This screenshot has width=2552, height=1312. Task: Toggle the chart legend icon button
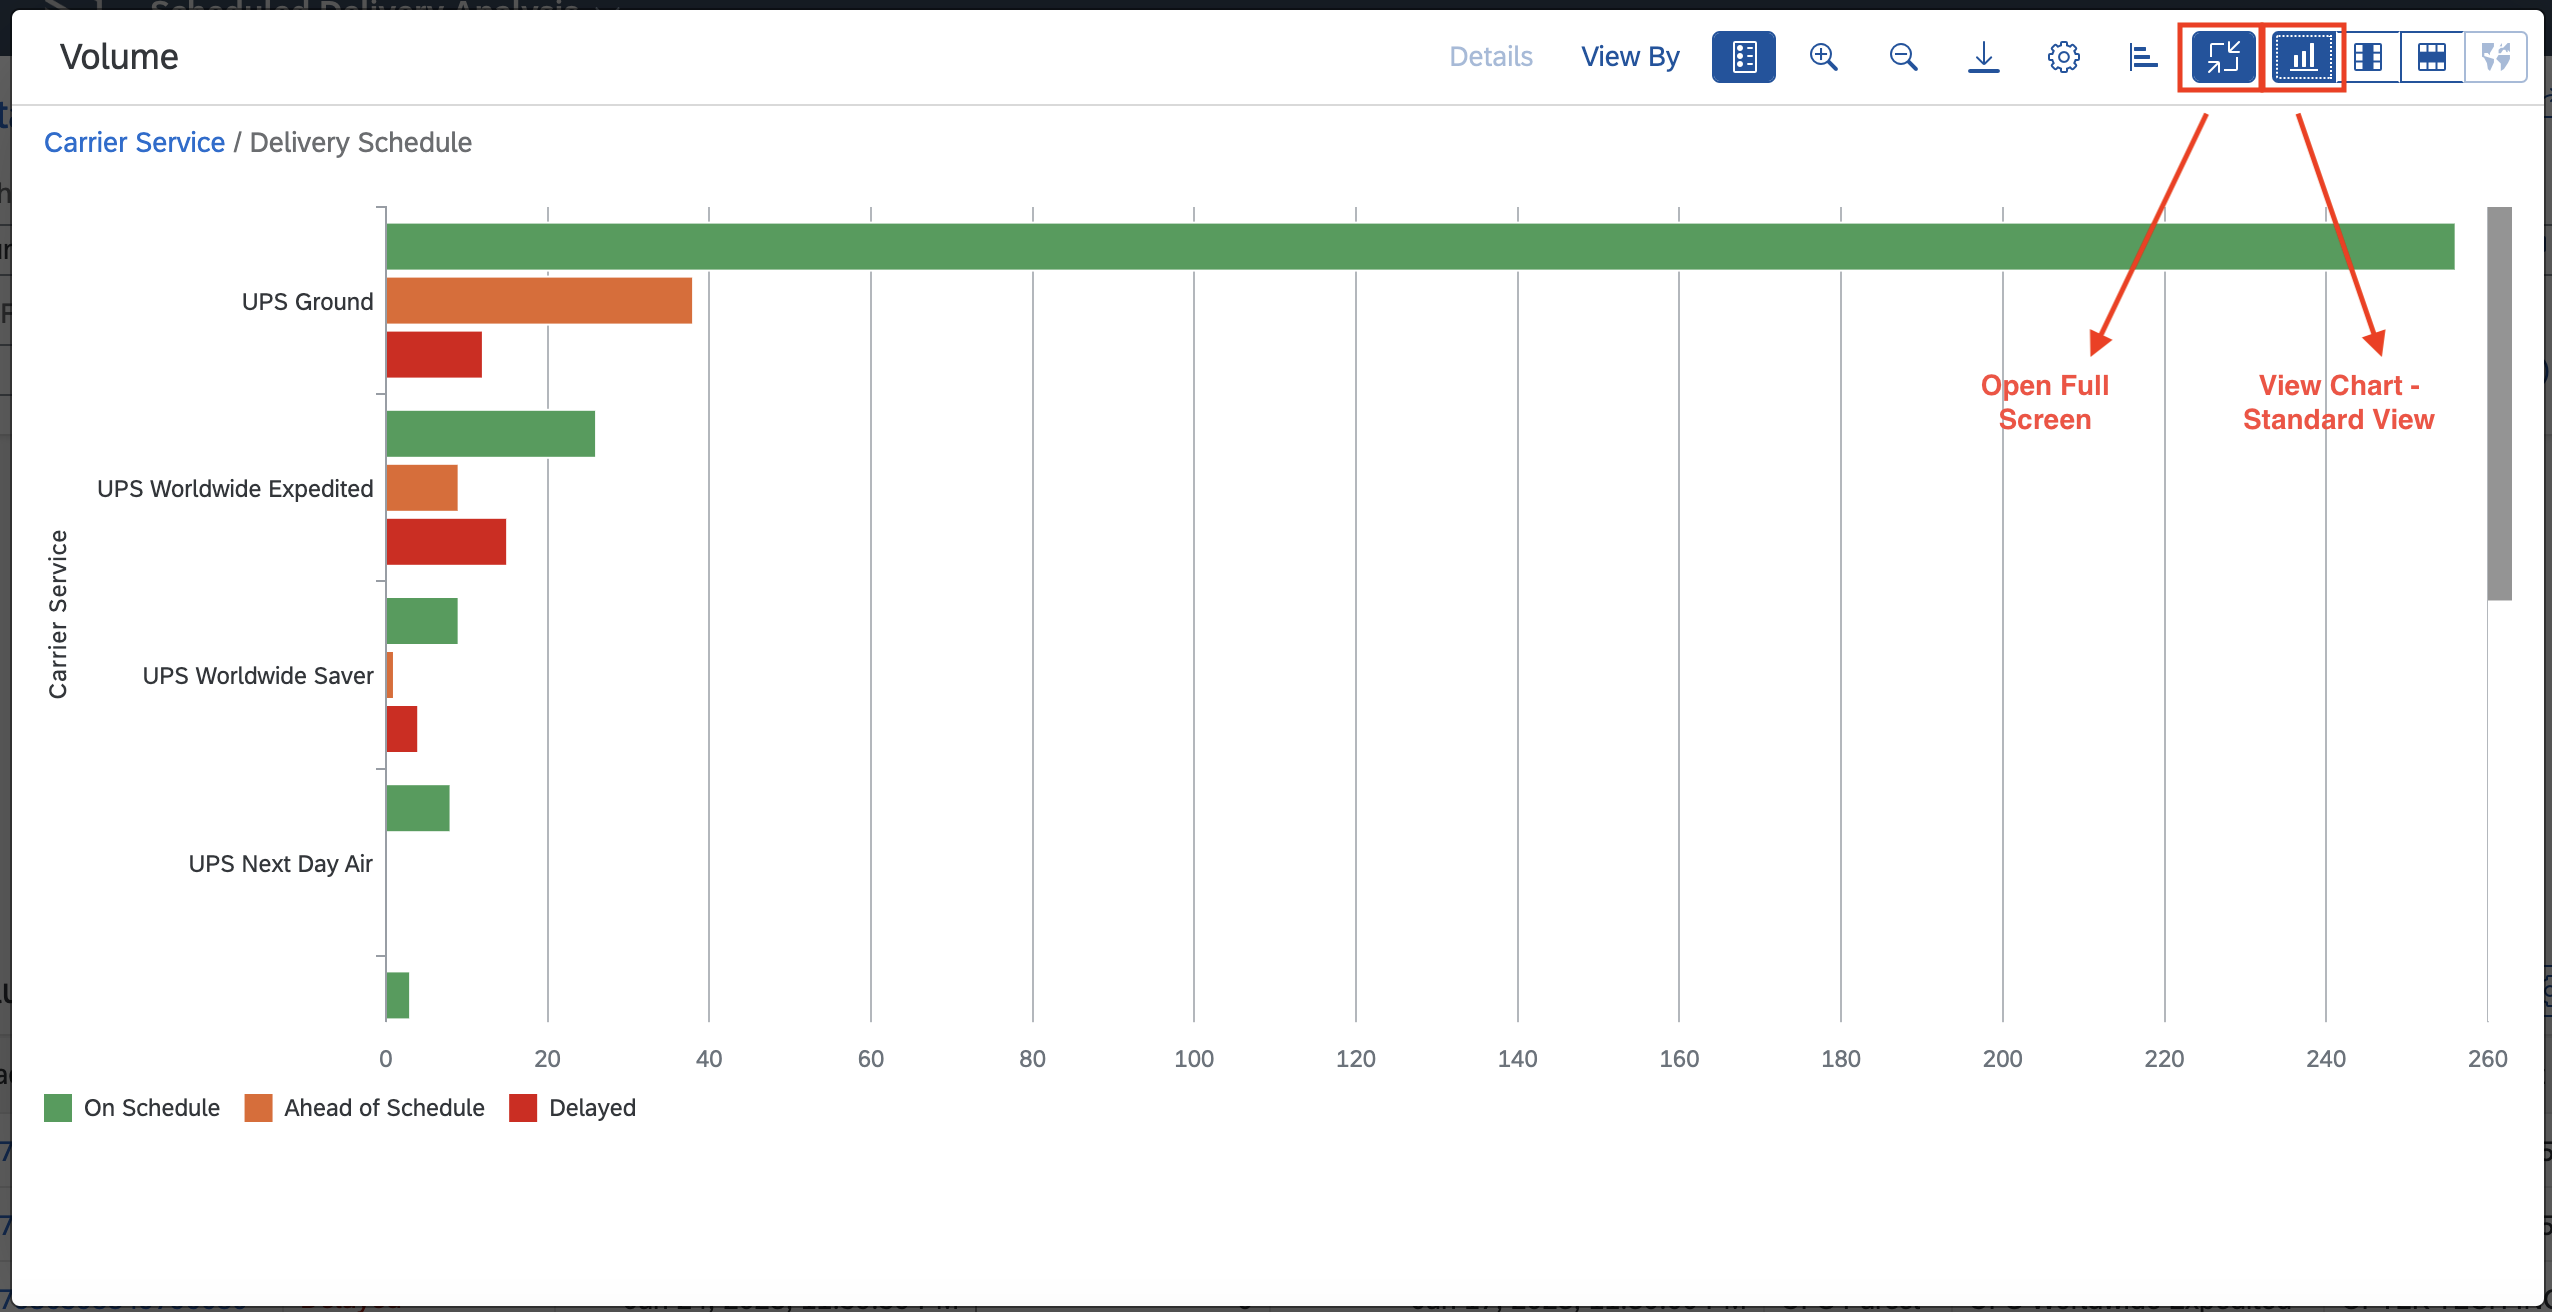tap(1743, 57)
